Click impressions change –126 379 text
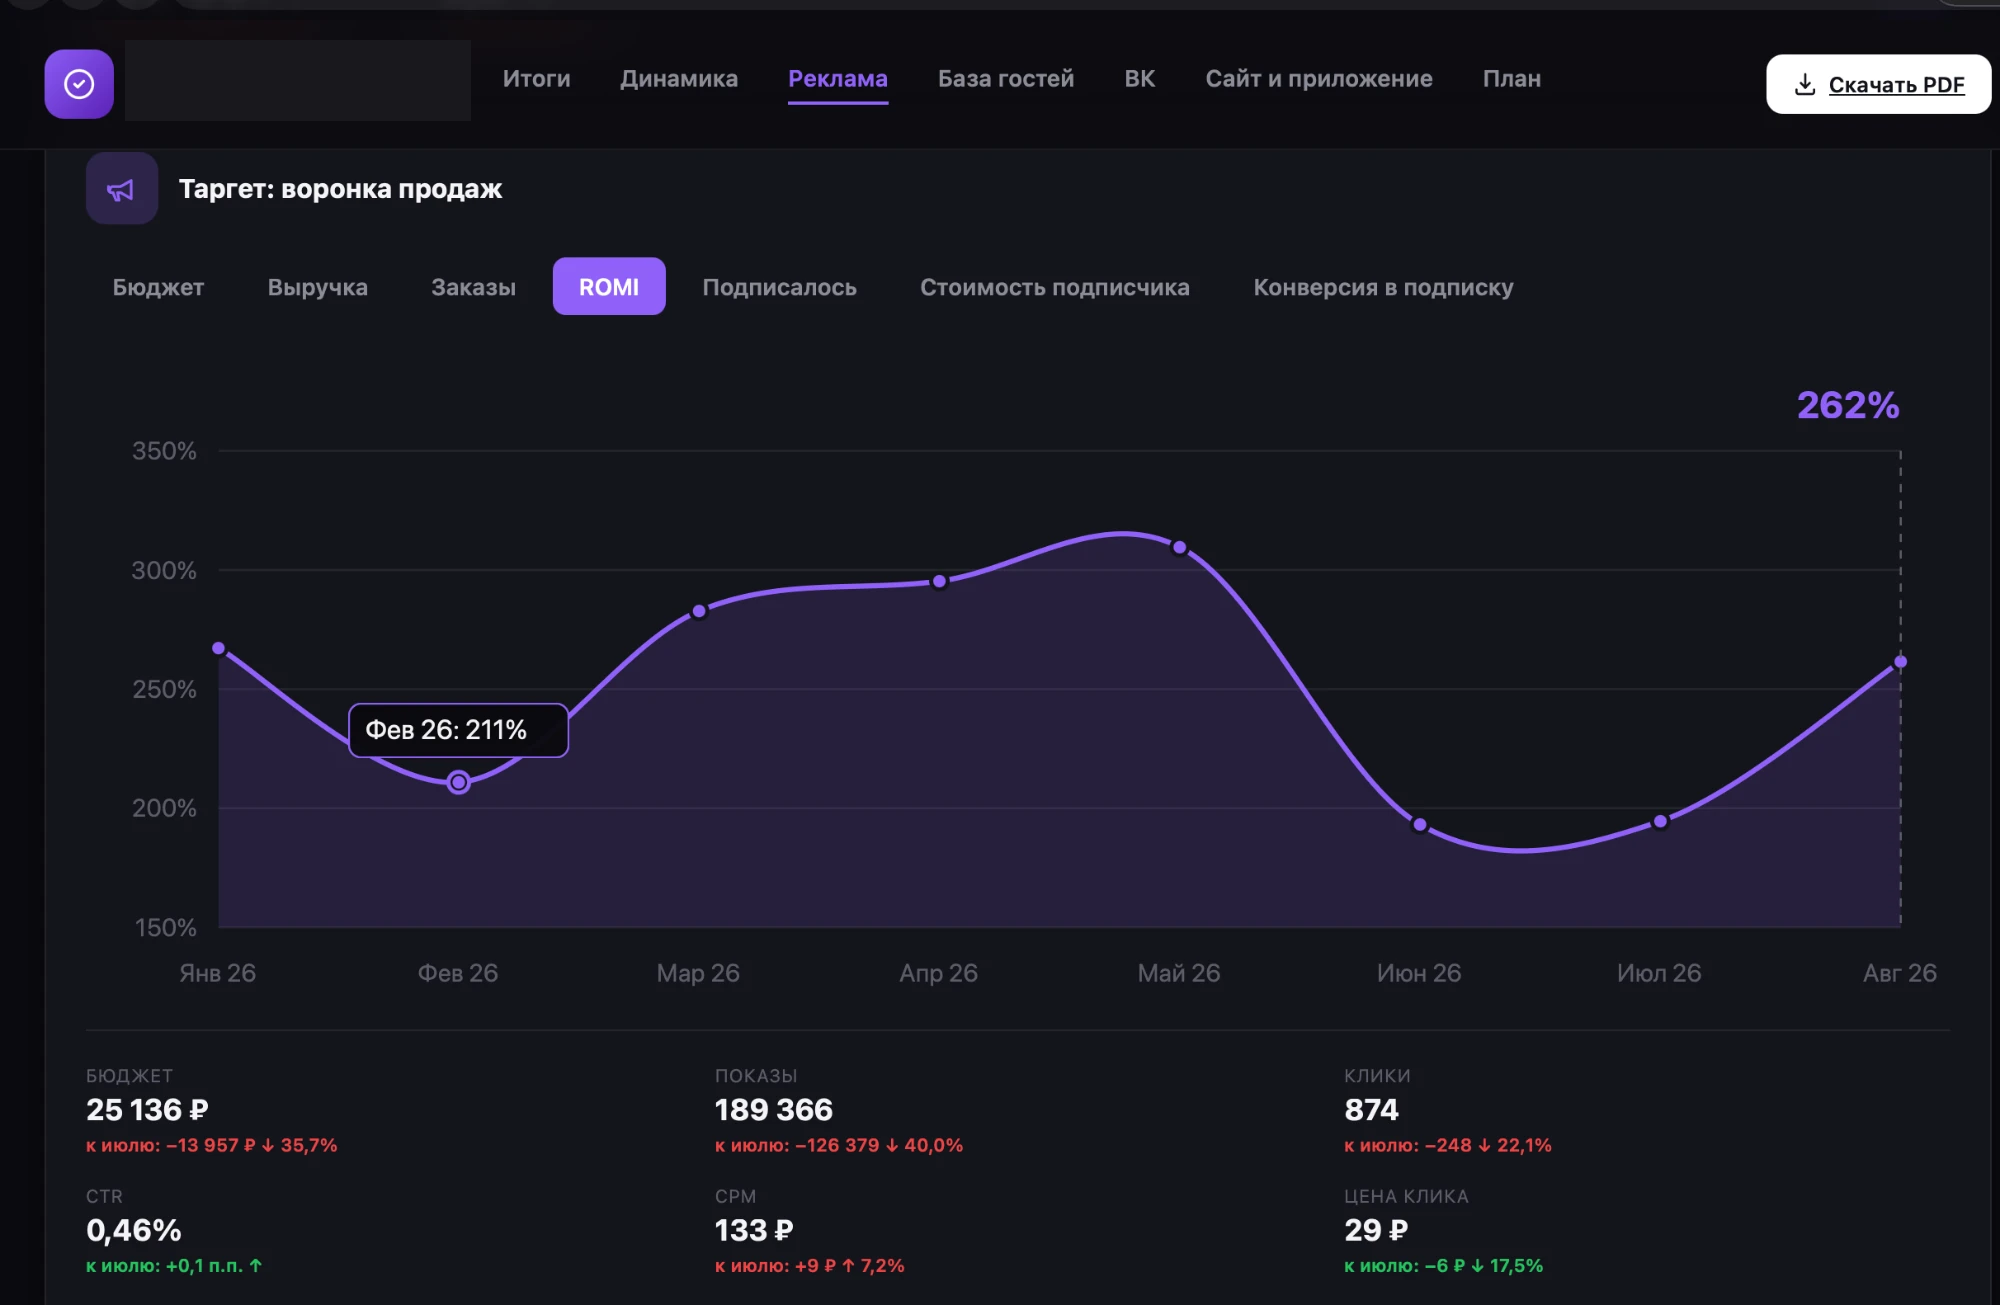 pos(837,1145)
